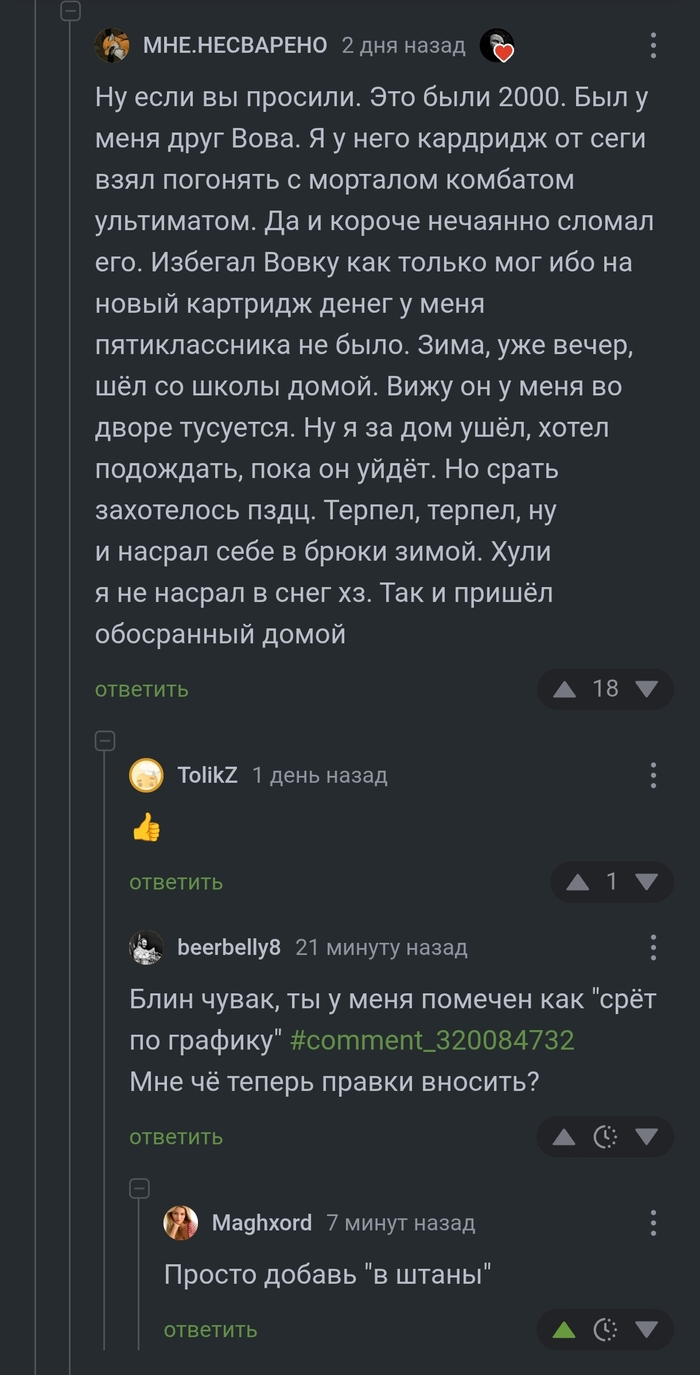Screen dimensions: 700x1375
Task: Collapse МНЕ.НЕСВАРЕНО's comment thread
Action: [70, 13]
